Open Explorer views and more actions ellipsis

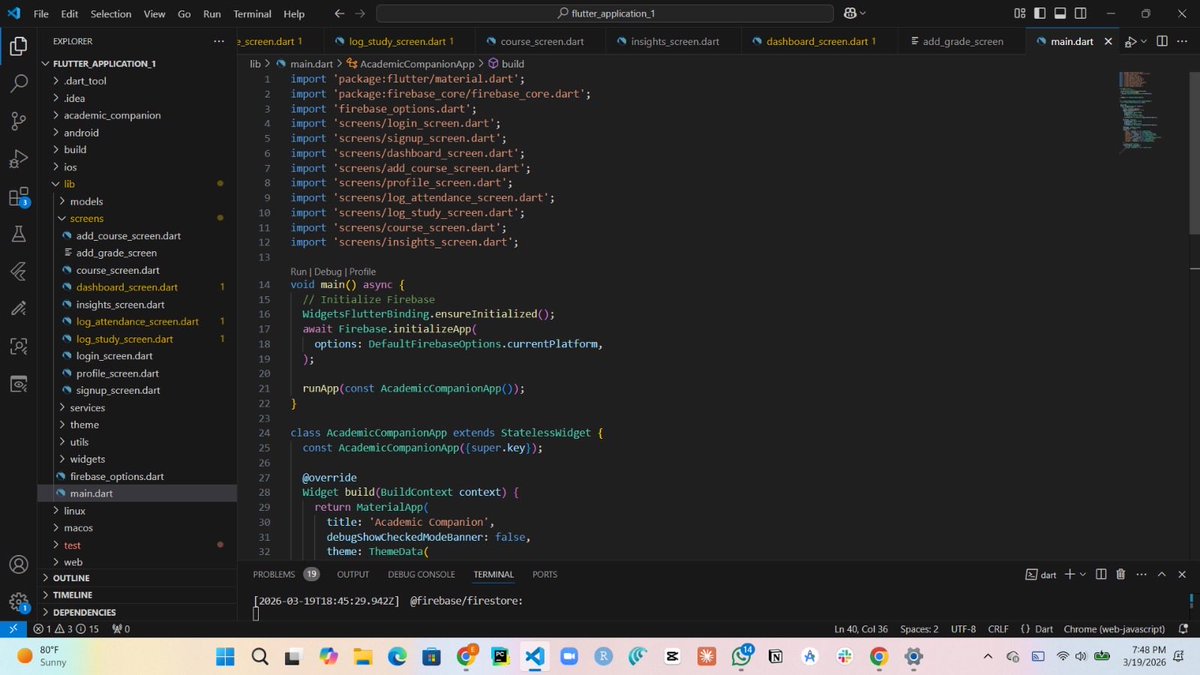[x=219, y=41]
